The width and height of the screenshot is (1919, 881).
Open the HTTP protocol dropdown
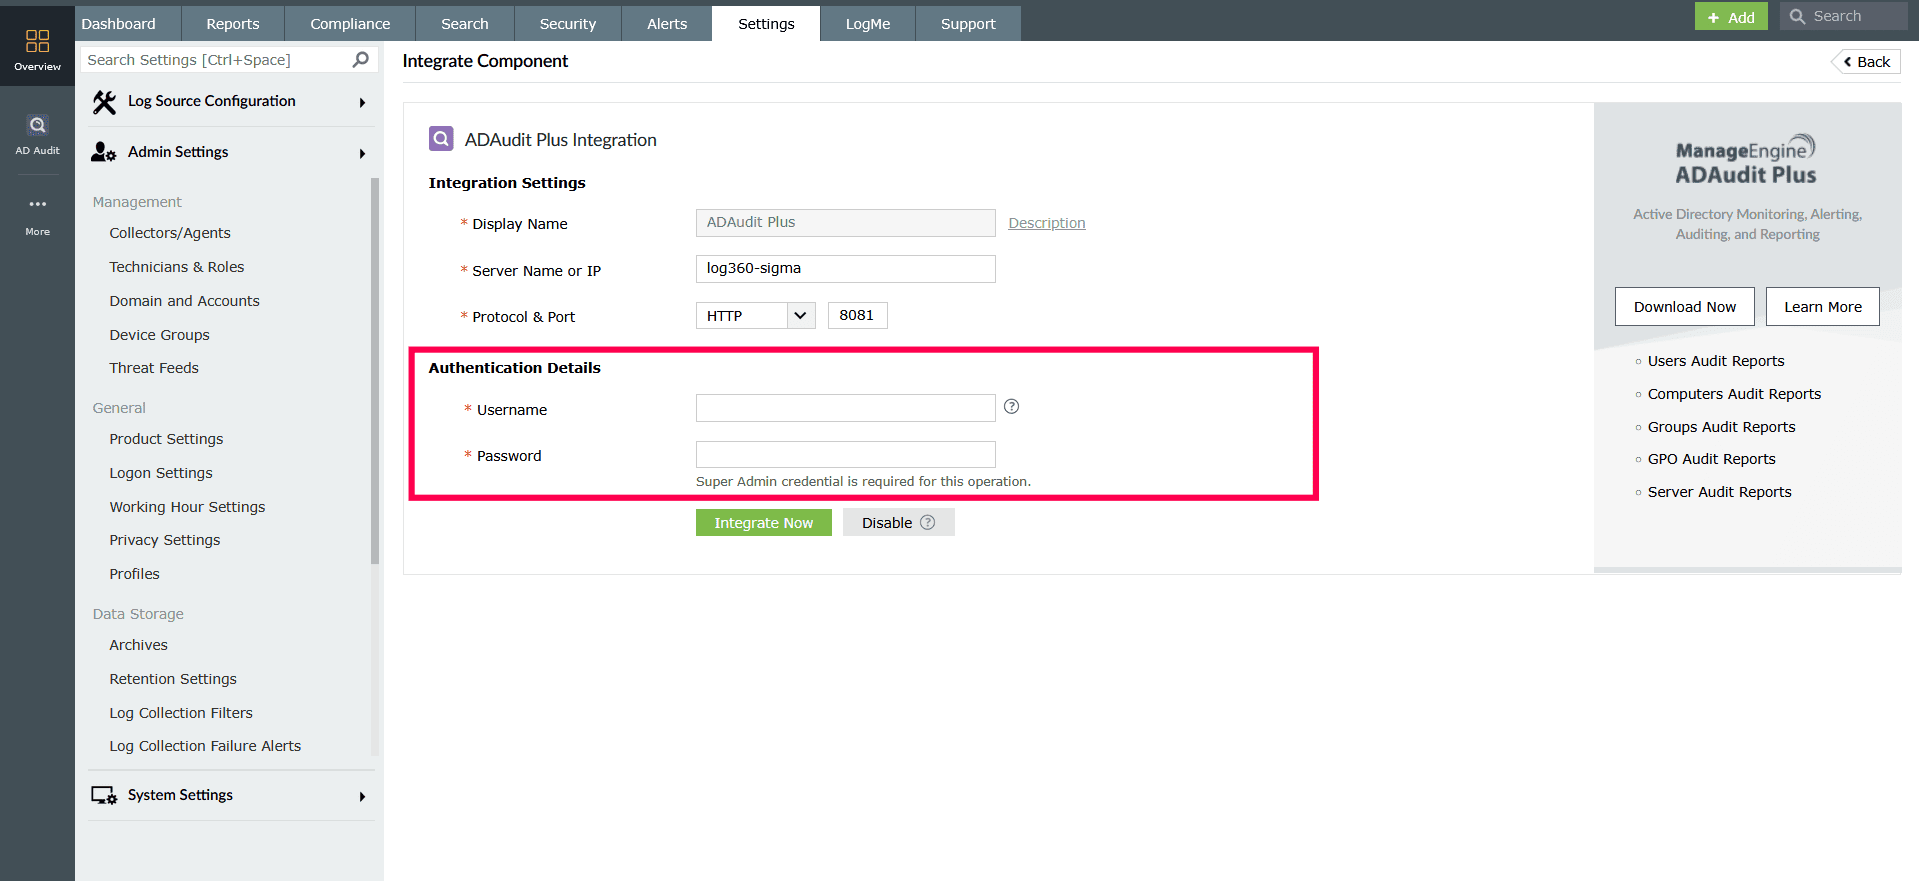[756, 316]
